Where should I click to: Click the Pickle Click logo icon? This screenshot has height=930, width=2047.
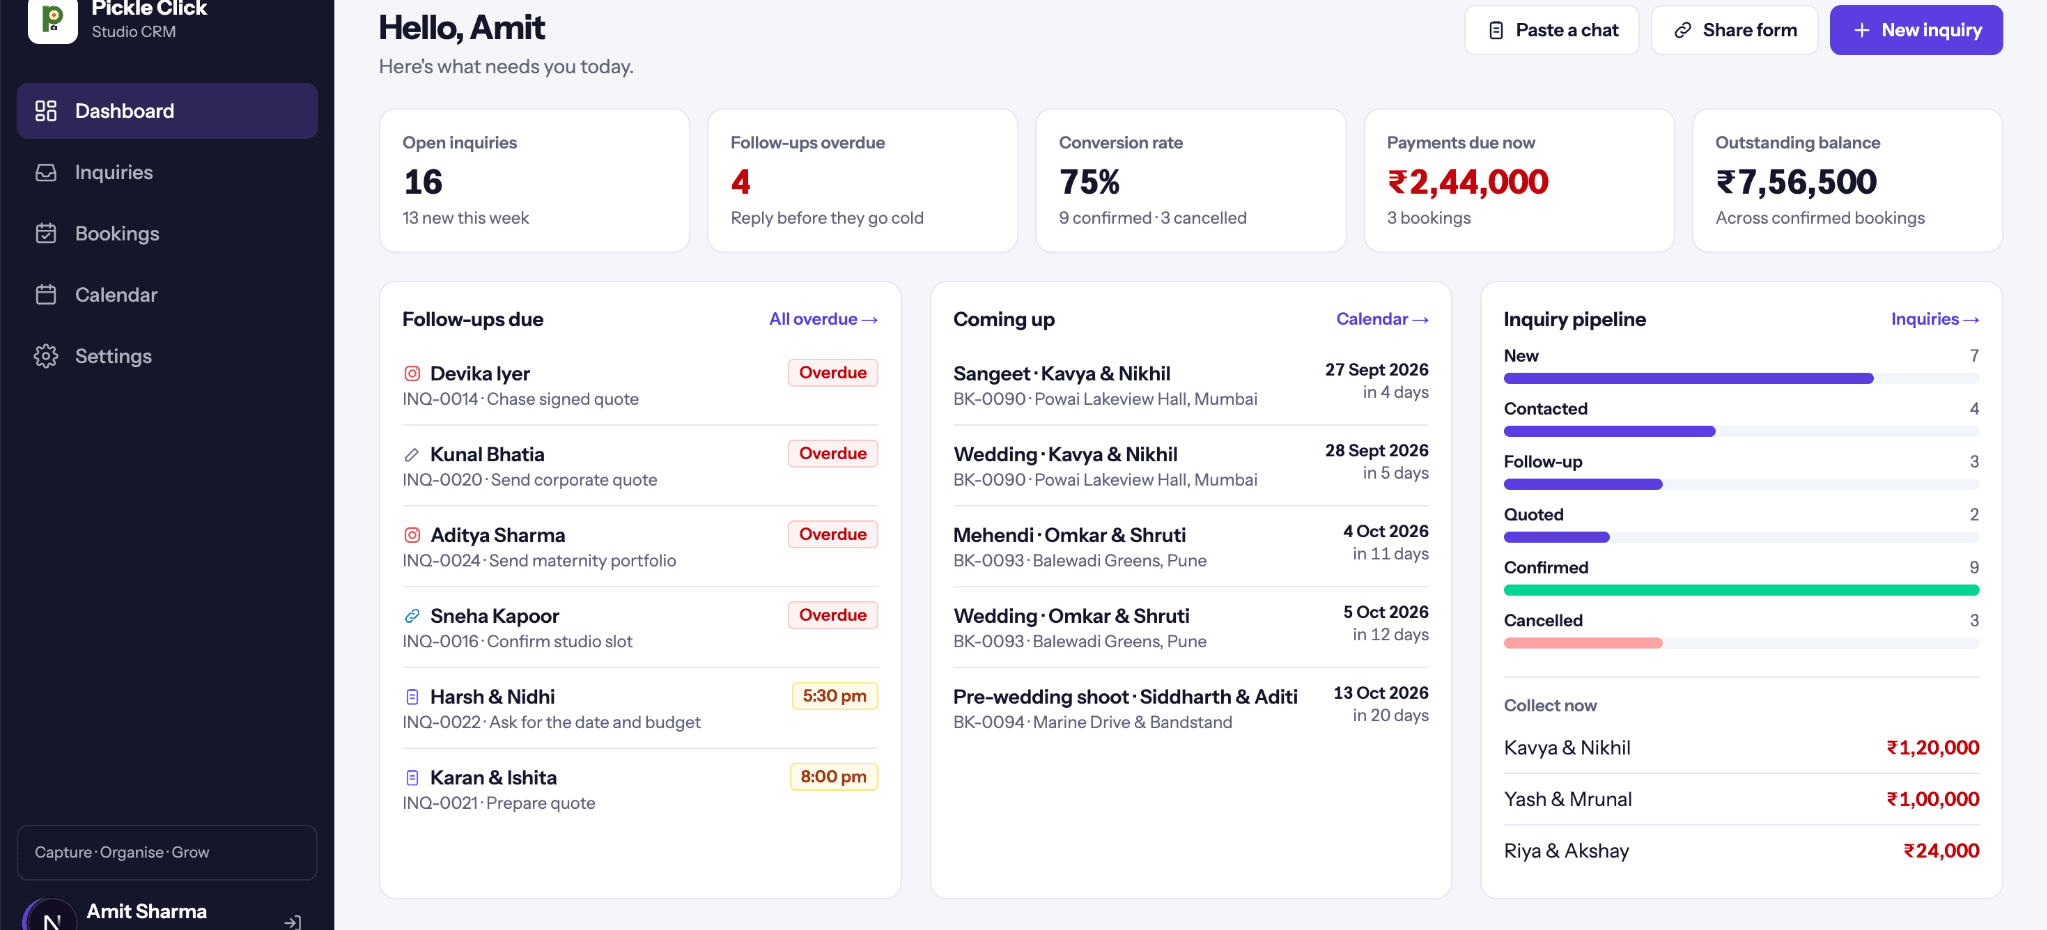[x=53, y=18]
